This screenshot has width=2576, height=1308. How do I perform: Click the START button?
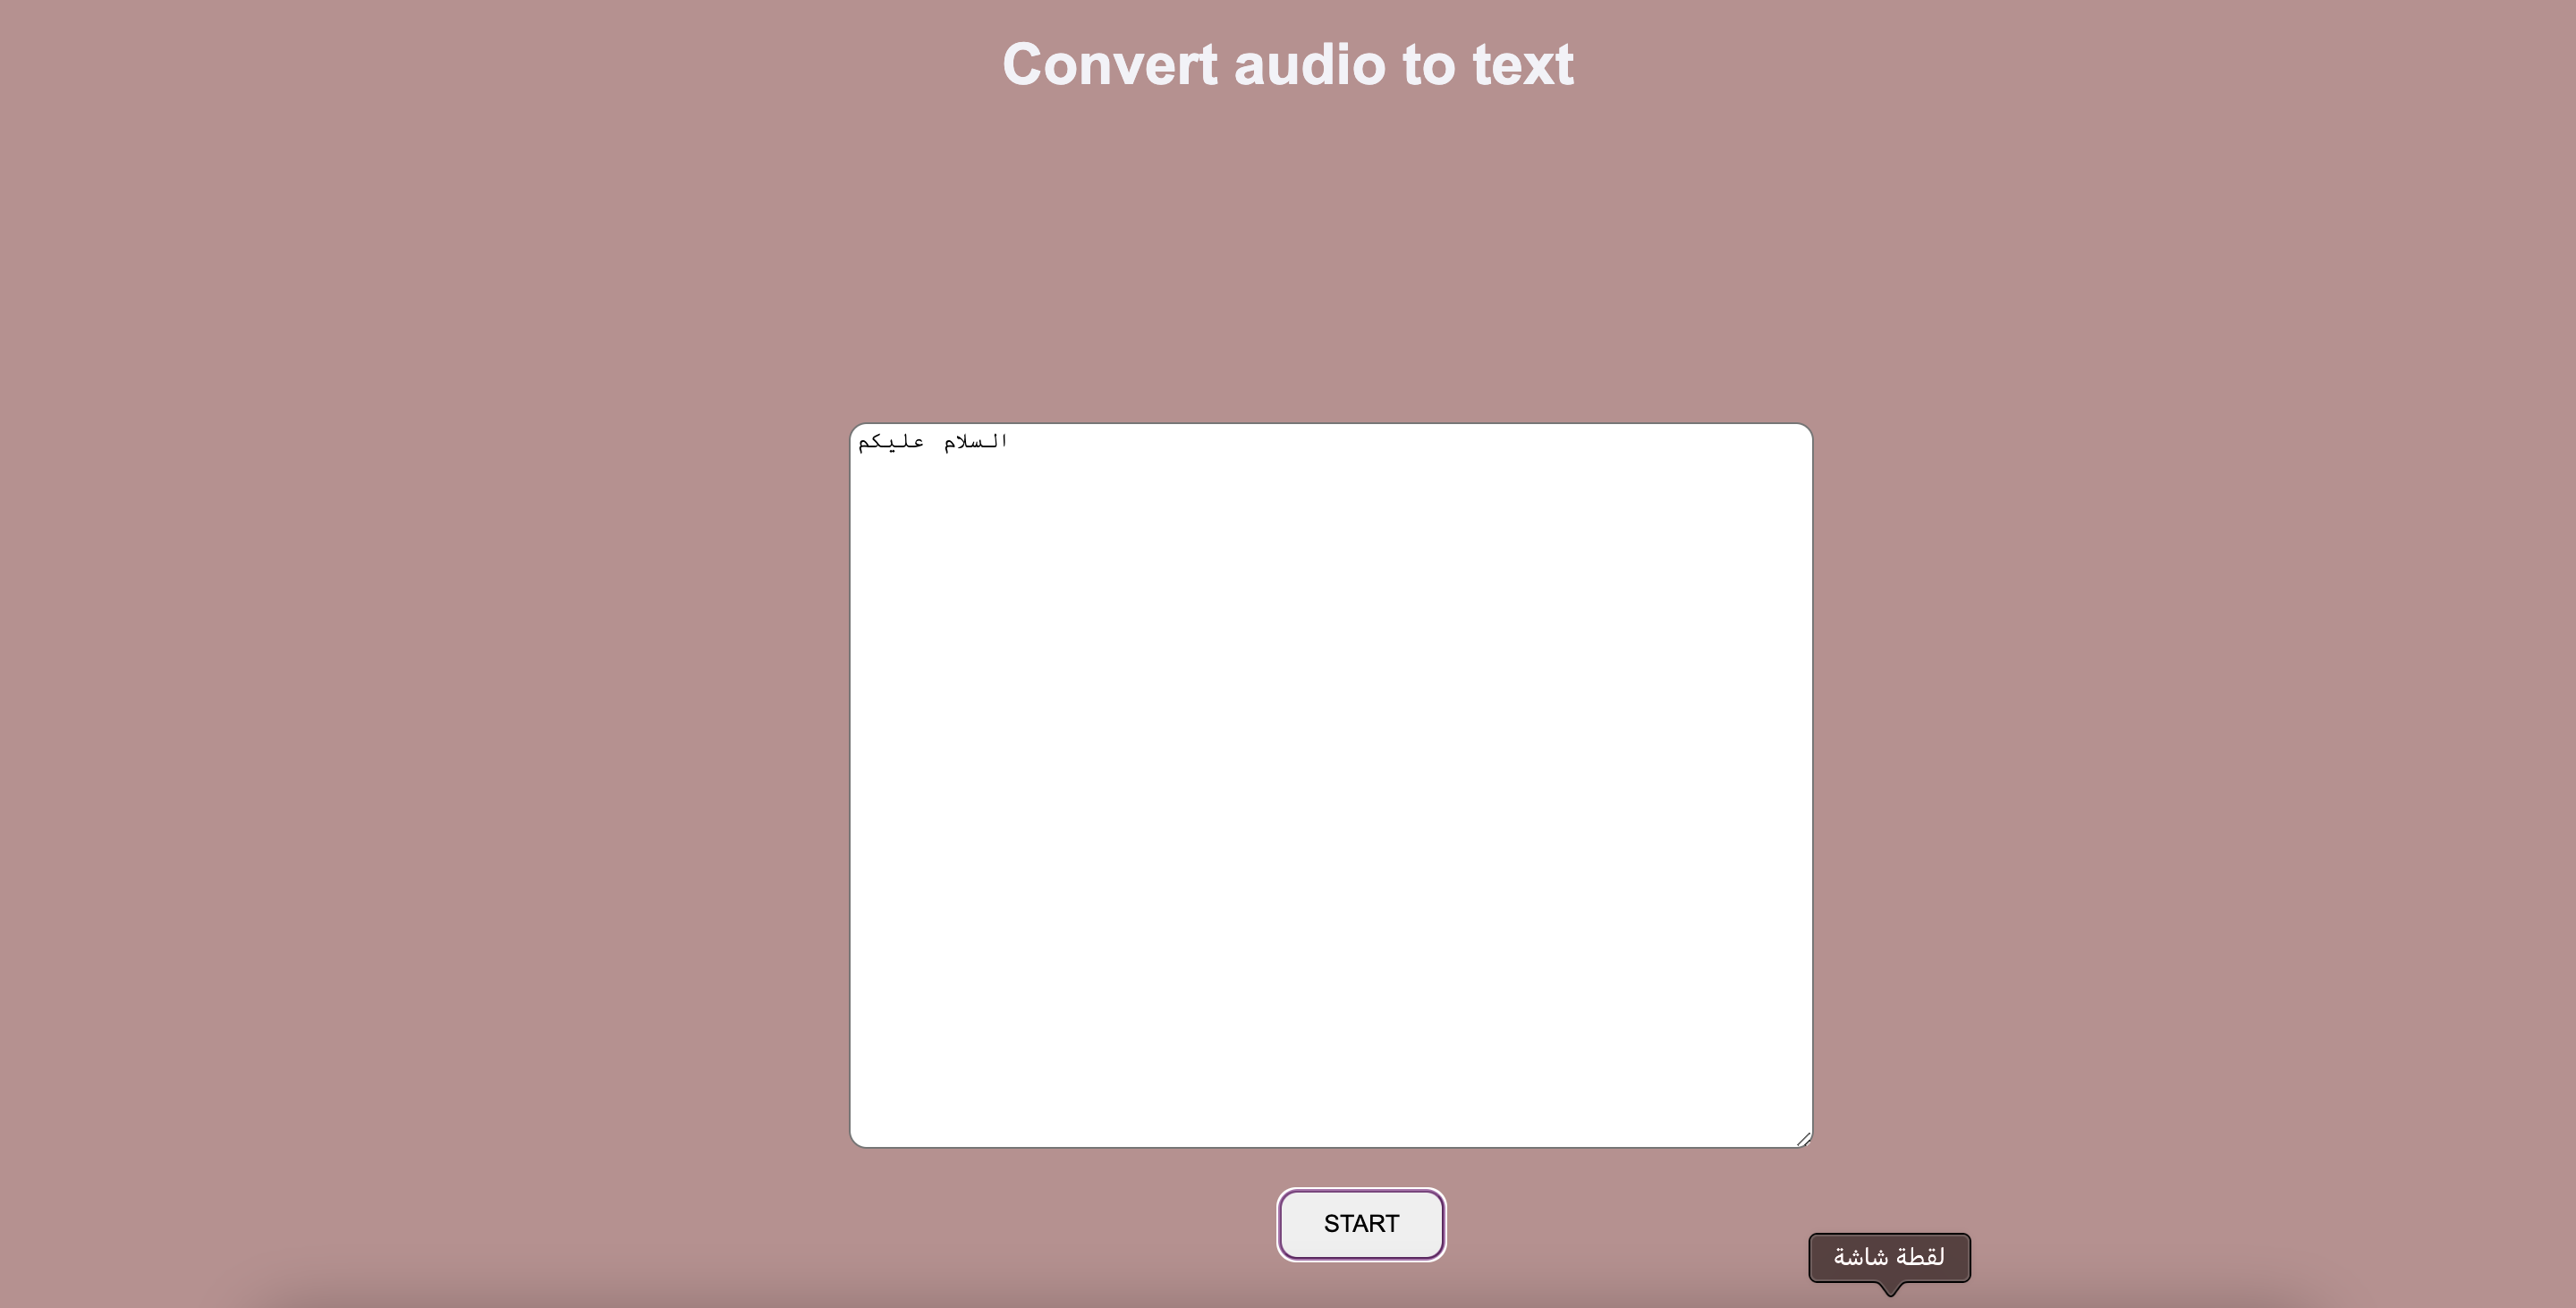tap(1361, 1224)
